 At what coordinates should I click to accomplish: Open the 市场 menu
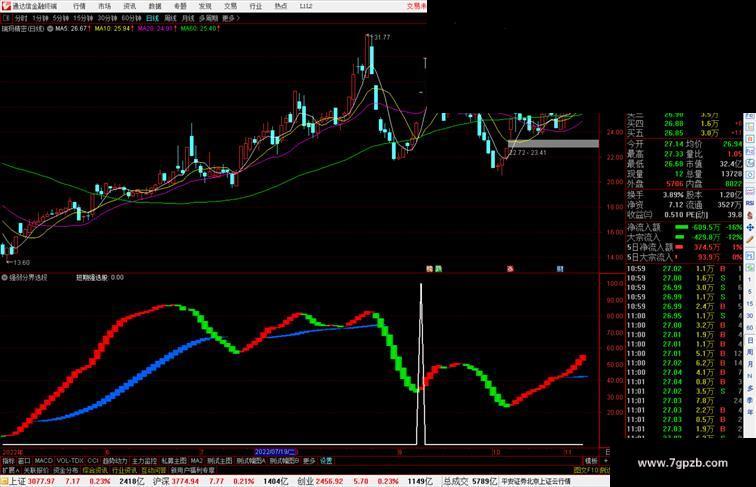tap(104, 6)
